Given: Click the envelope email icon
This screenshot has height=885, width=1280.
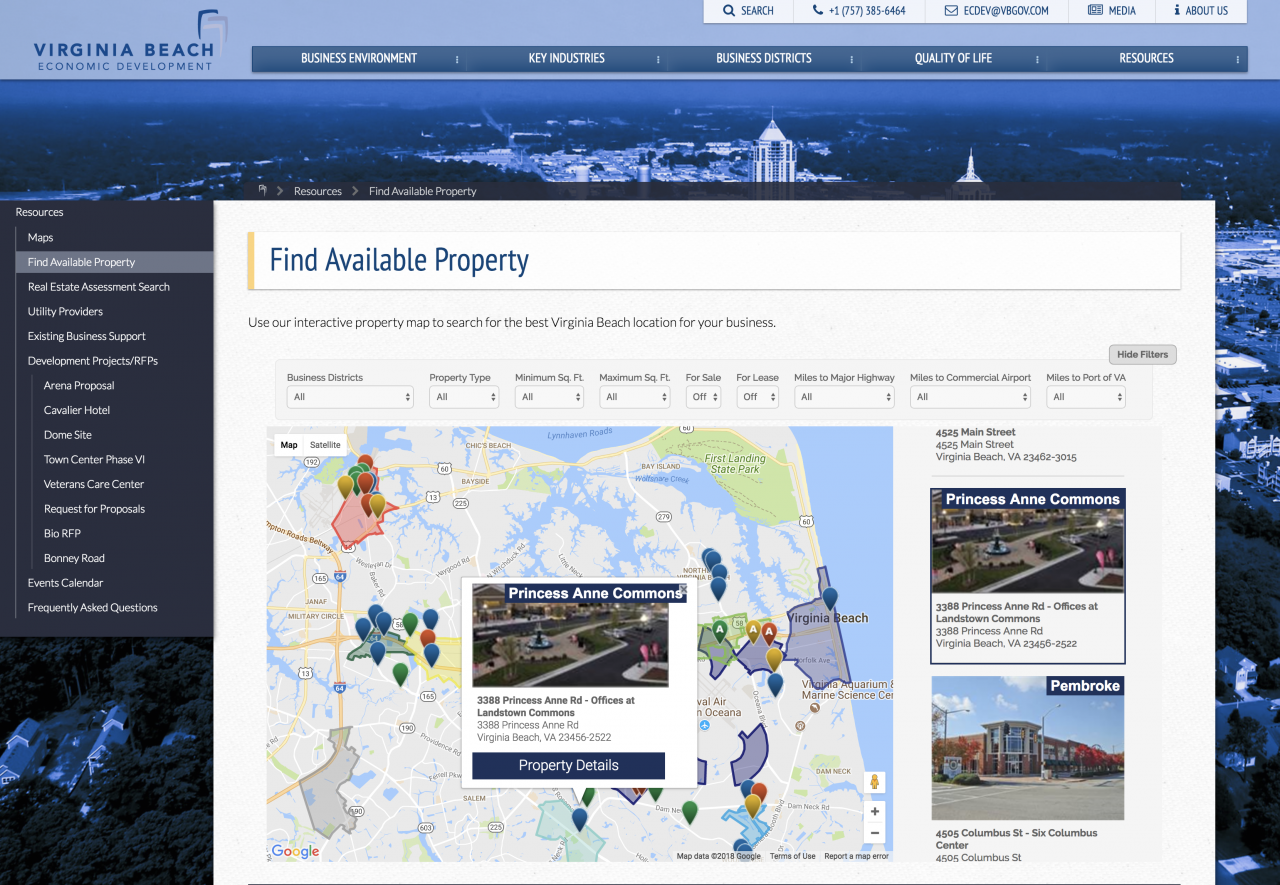Looking at the screenshot, I should [x=951, y=11].
